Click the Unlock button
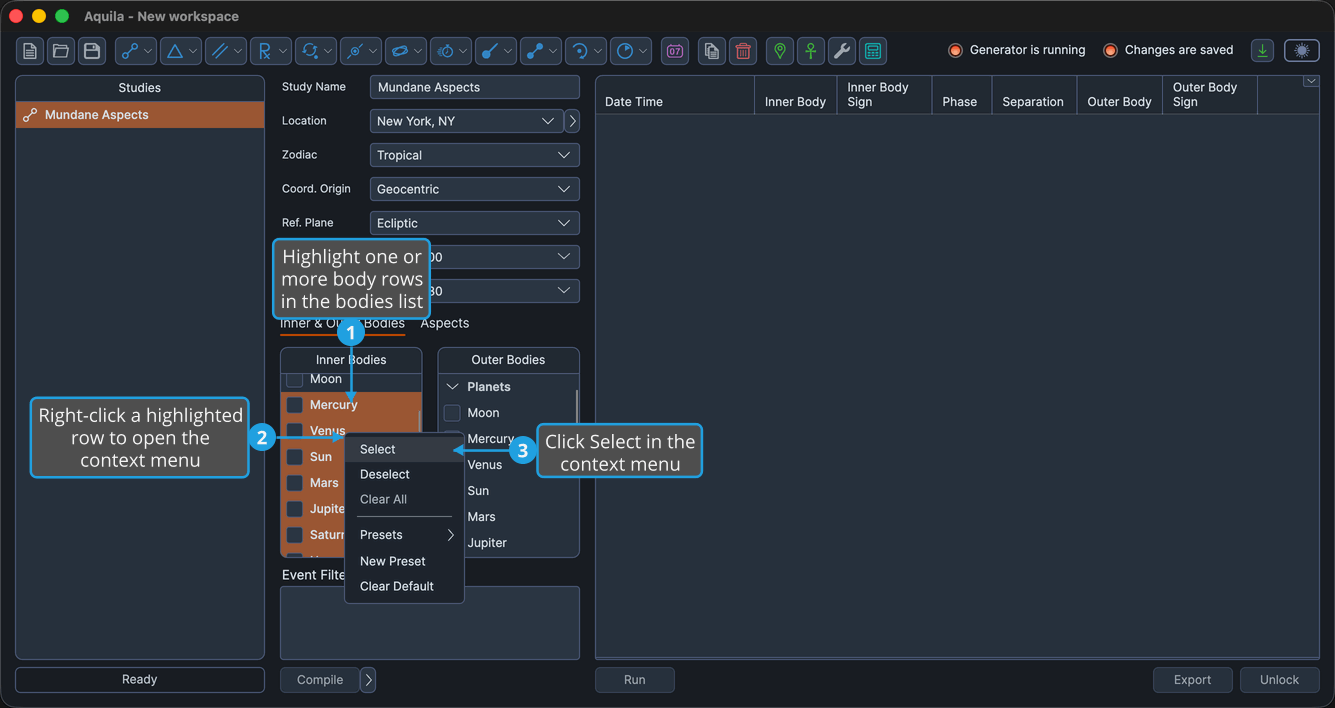Image resolution: width=1335 pixels, height=708 pixels. coord(1280,680)
